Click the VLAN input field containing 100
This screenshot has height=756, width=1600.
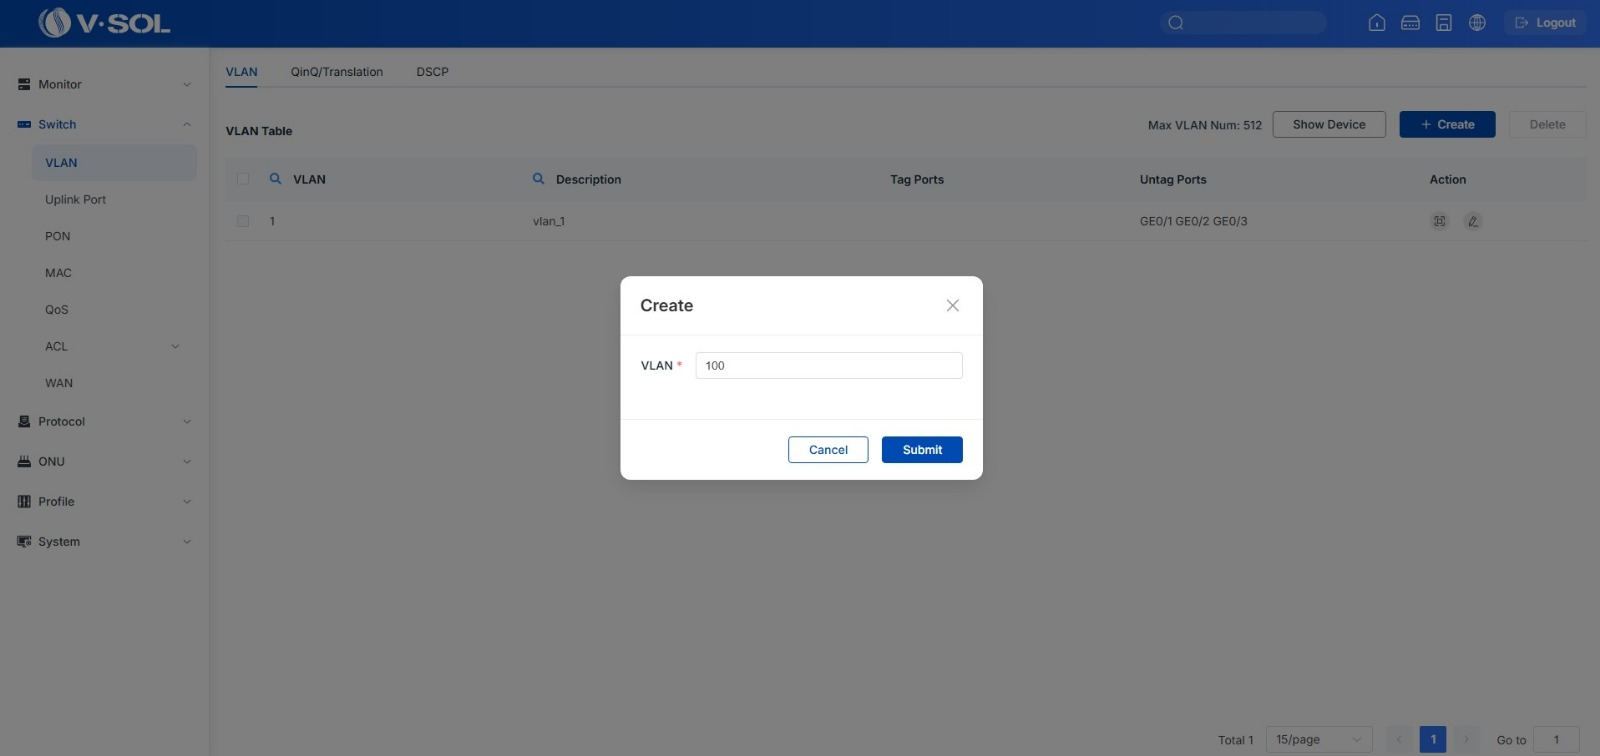coord(829,366)
